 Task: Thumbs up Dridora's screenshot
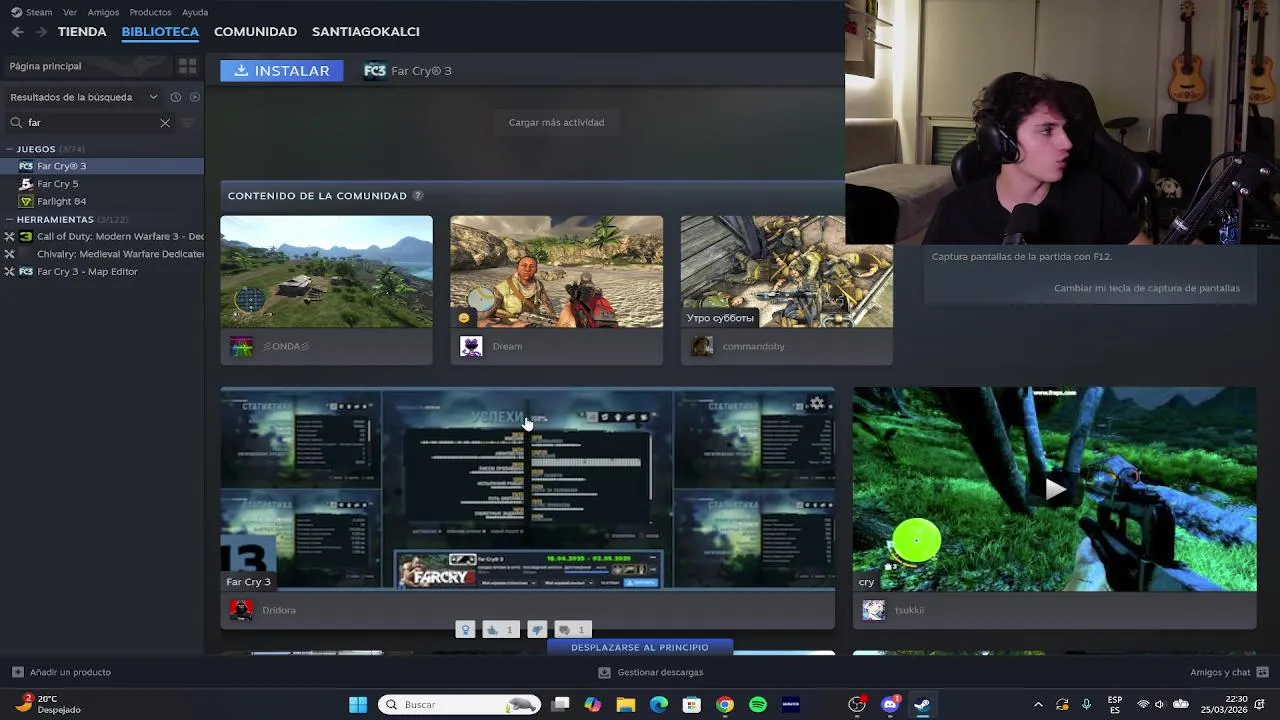pyautogui.click(x=500, y=630)
